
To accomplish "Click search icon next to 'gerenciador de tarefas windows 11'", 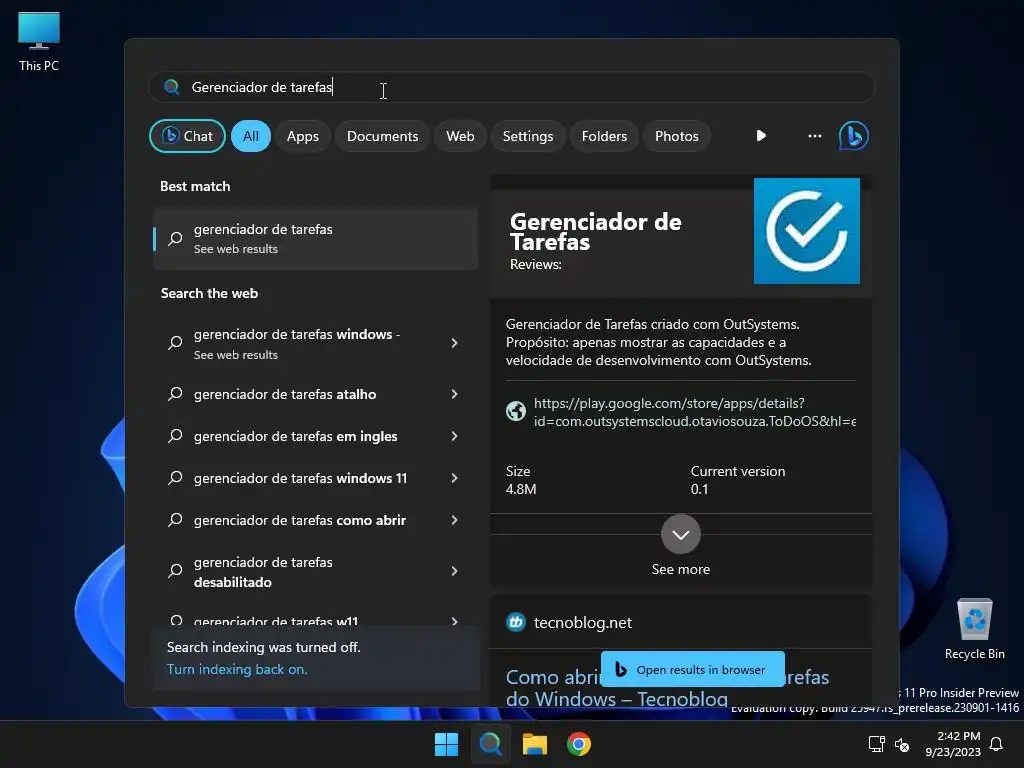I will 175,478.
